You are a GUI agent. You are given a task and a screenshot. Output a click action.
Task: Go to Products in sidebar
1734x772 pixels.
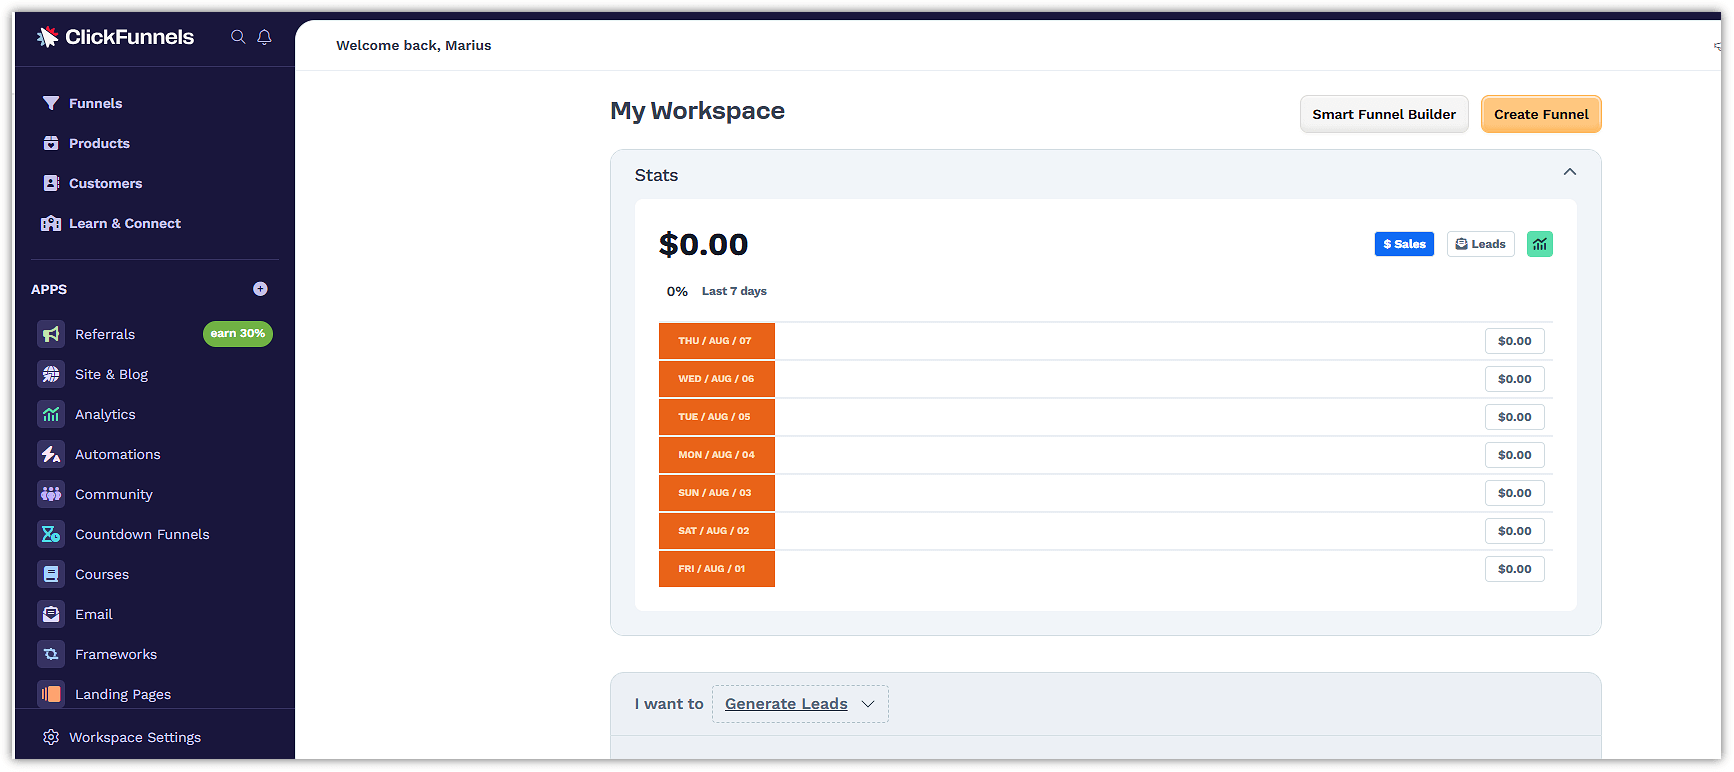pyautogui.click(x=99, y=143)
